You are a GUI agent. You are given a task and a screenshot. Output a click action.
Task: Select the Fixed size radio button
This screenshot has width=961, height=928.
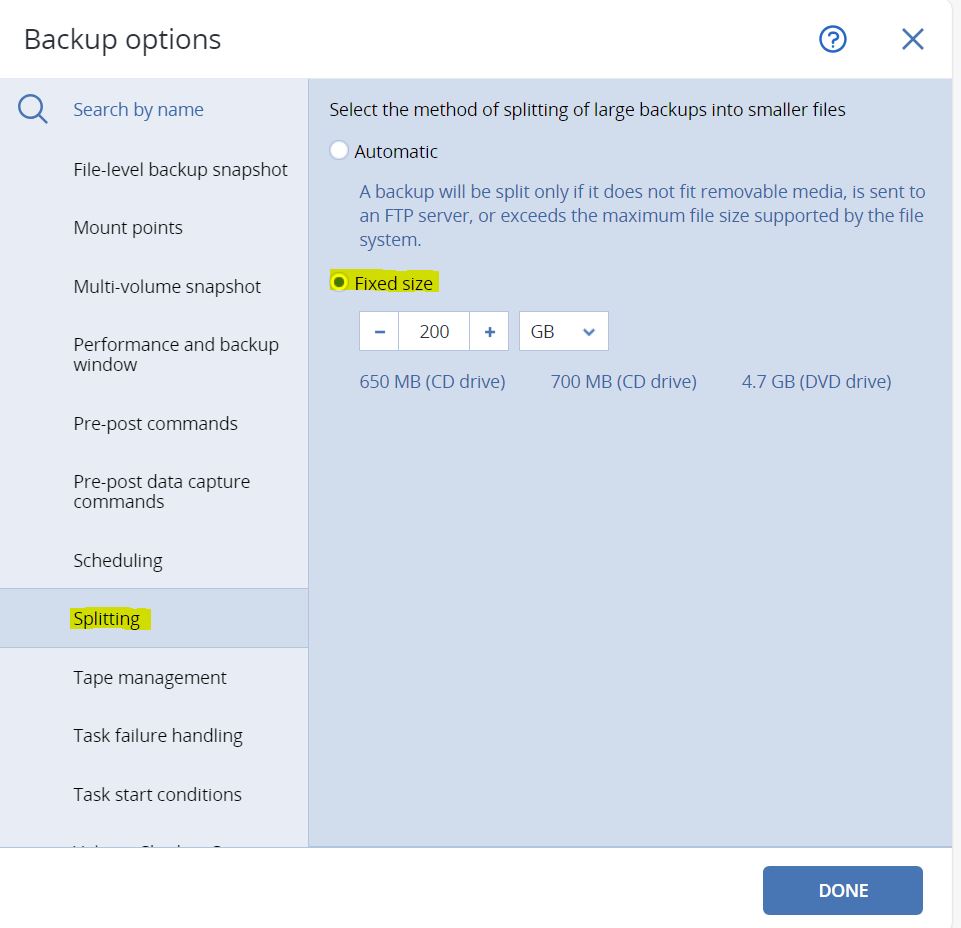pos(339,283)
